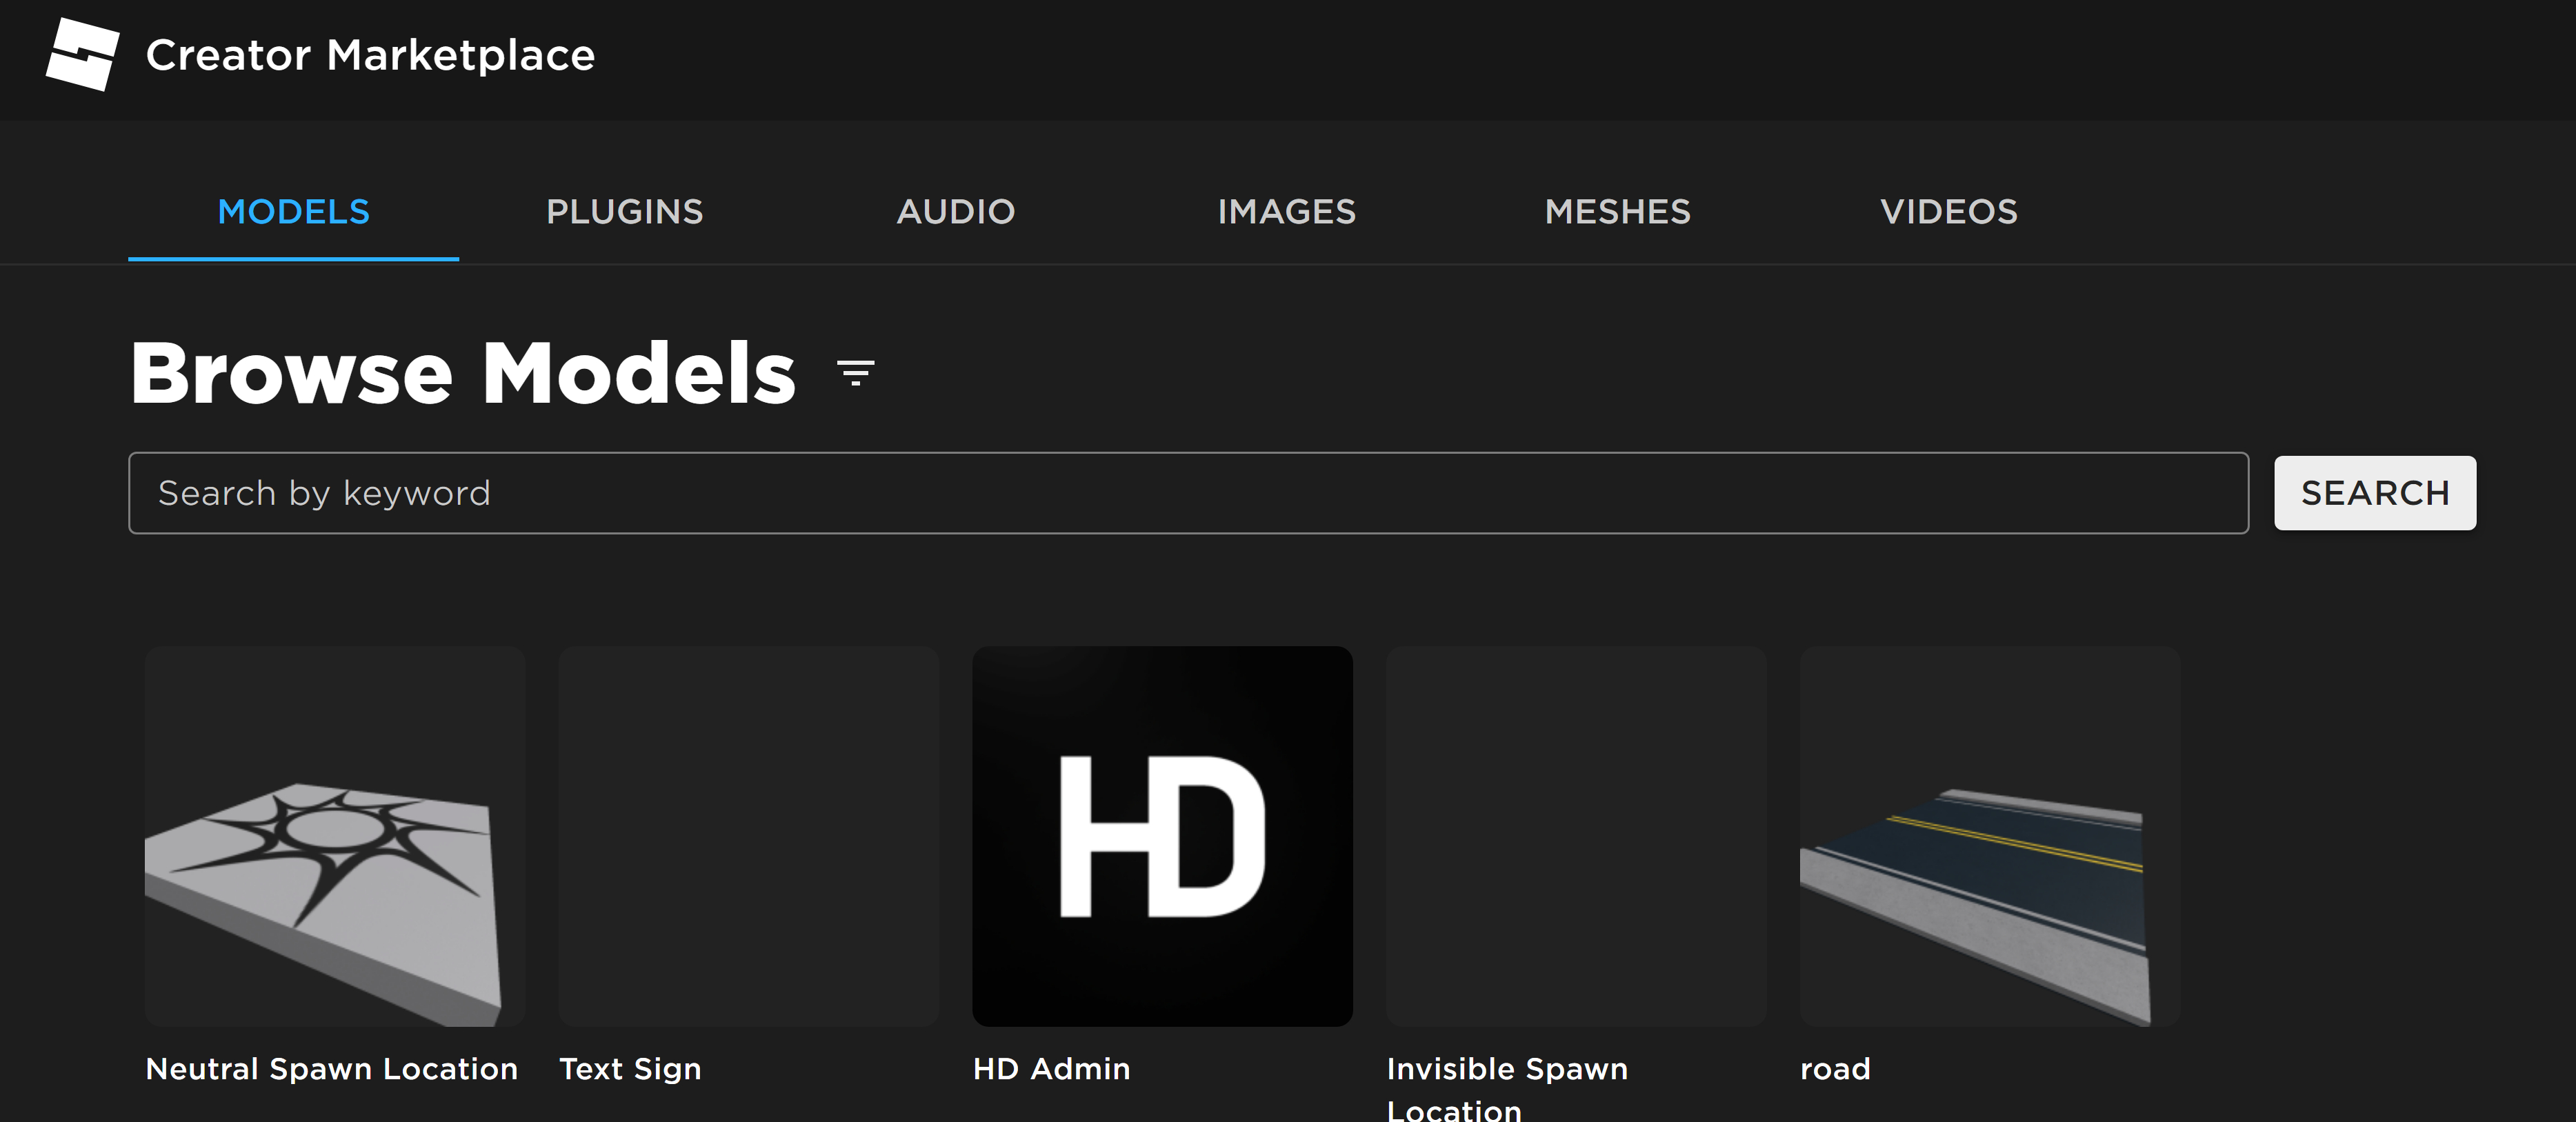
Task: Open the Videos tab
Action: click(1948, 212)
